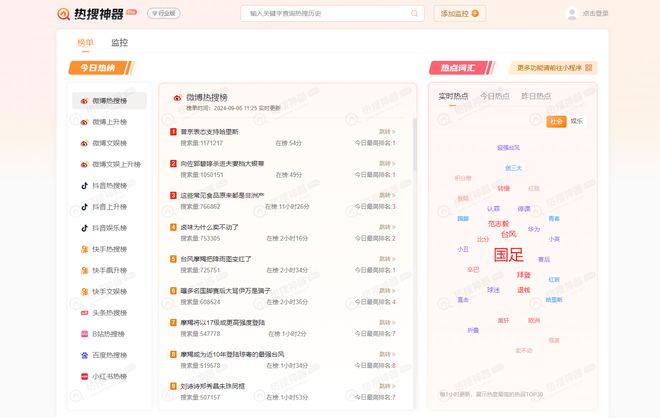660x418 pixels.
Task: Click the 国足 word in cloud
Action: coord(508,255)
